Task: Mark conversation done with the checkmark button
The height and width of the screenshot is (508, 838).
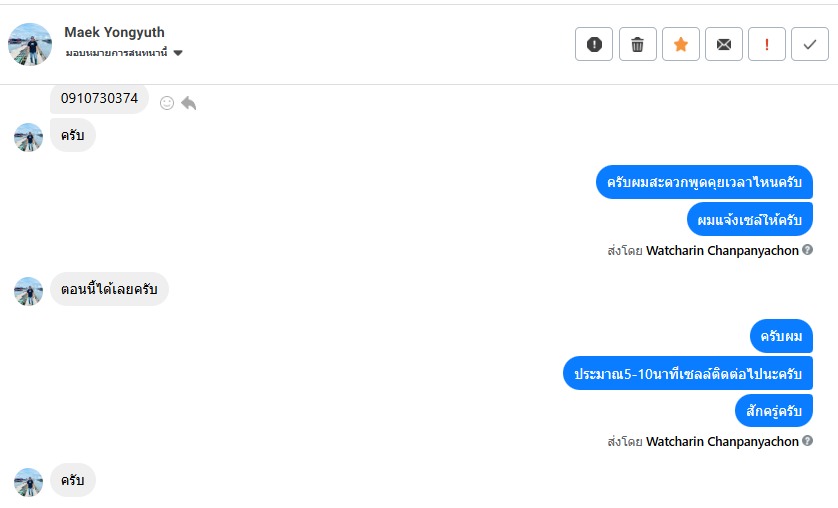Action: point(809,44)
